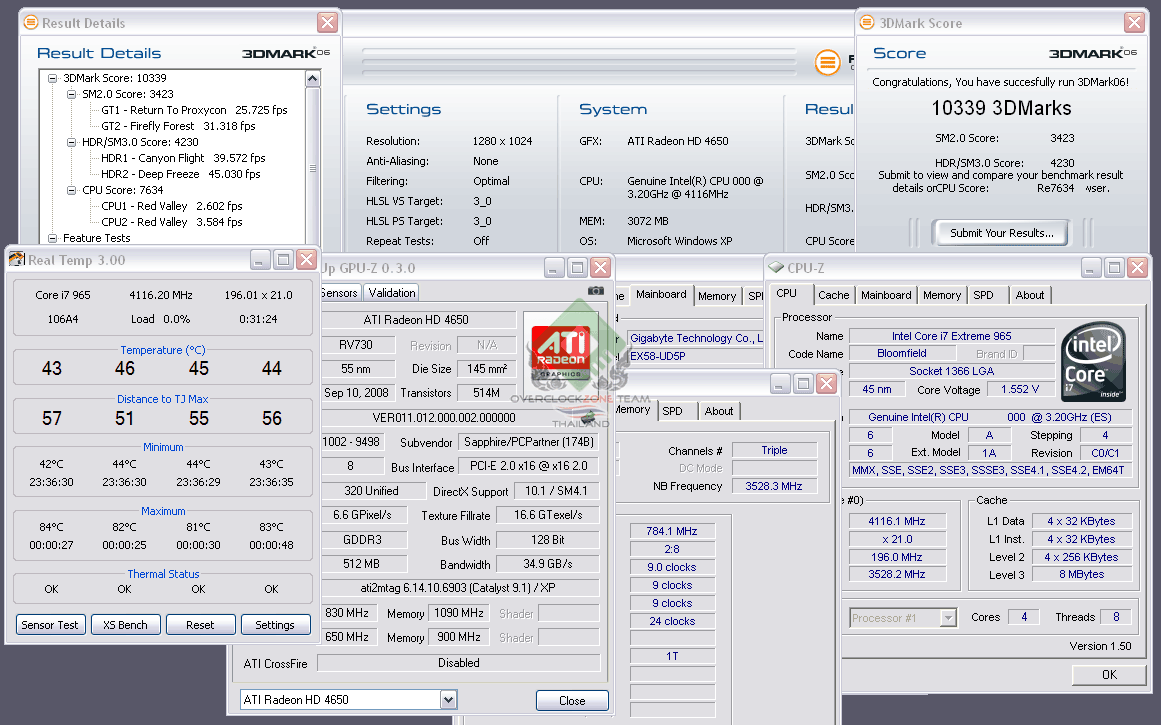The image size is (1161, 725).
Task: Collapse the Feature Tests tree node
Action: click(x=53, y=238)
